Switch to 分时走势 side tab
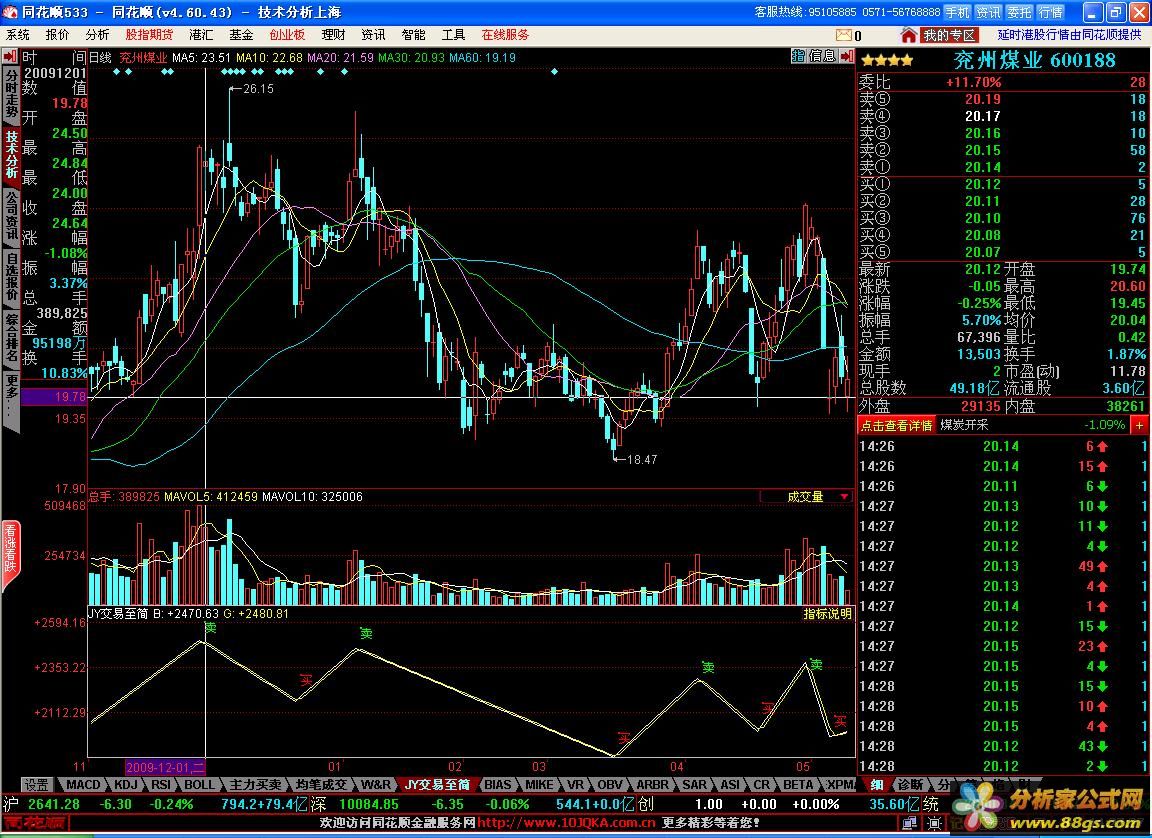This screenshot has height=838, width=1152. [10, 93]
